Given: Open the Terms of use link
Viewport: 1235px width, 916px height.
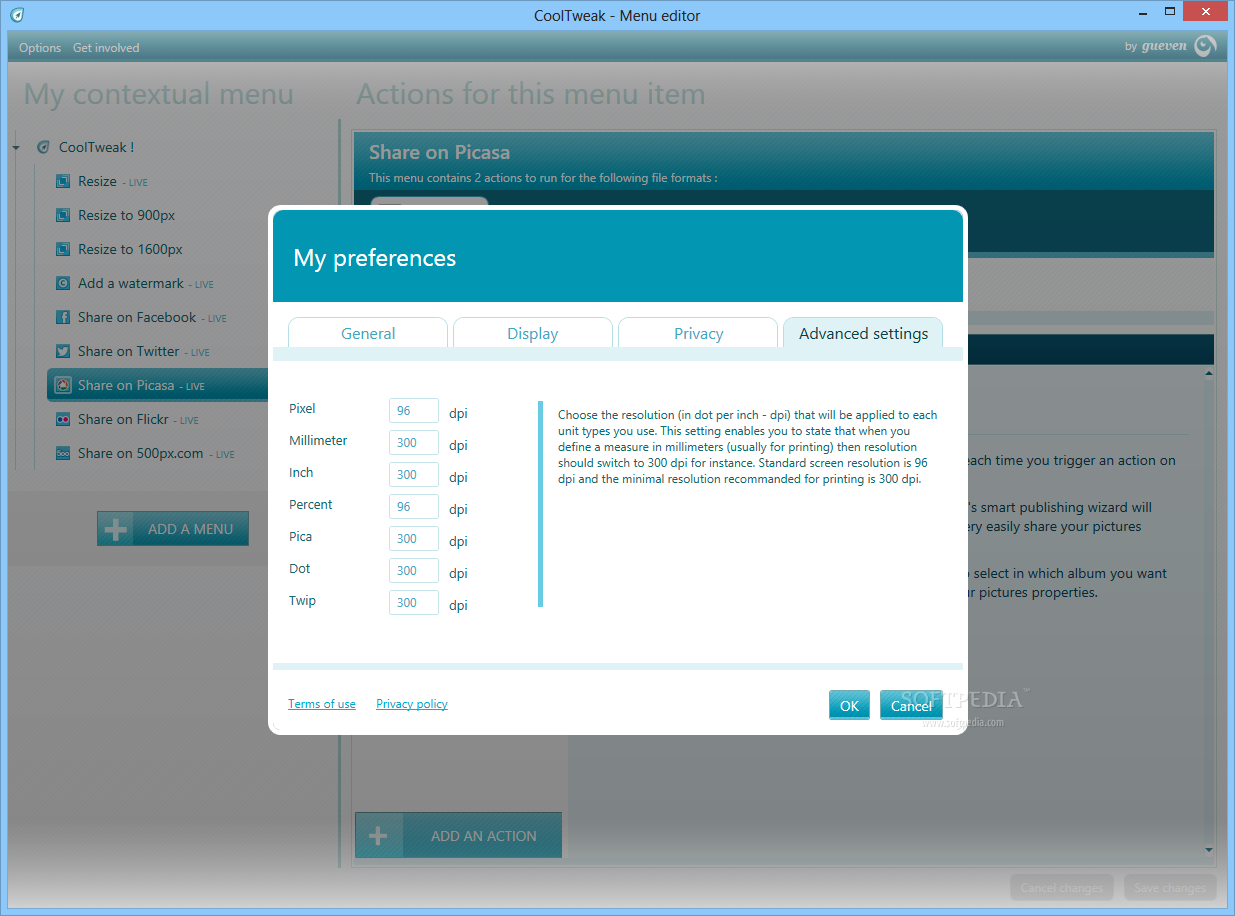Looking at the screenshot, I should pos(322,704).
